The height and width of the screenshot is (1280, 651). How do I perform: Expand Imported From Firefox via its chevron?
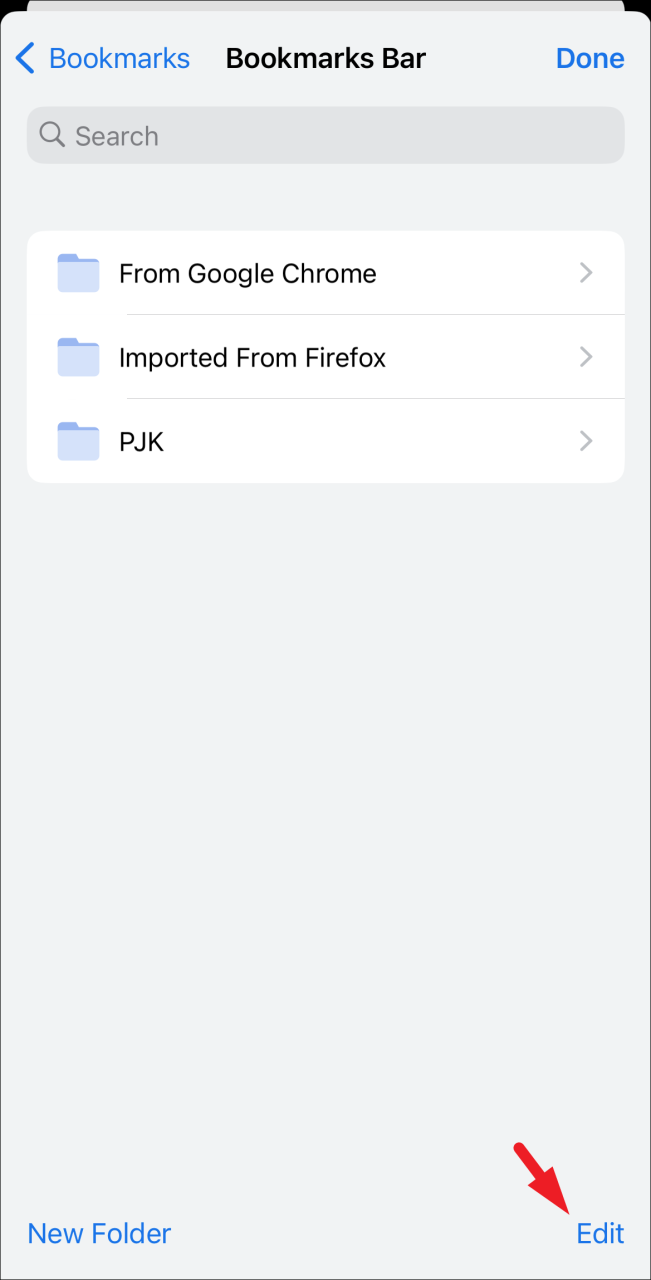587,357
